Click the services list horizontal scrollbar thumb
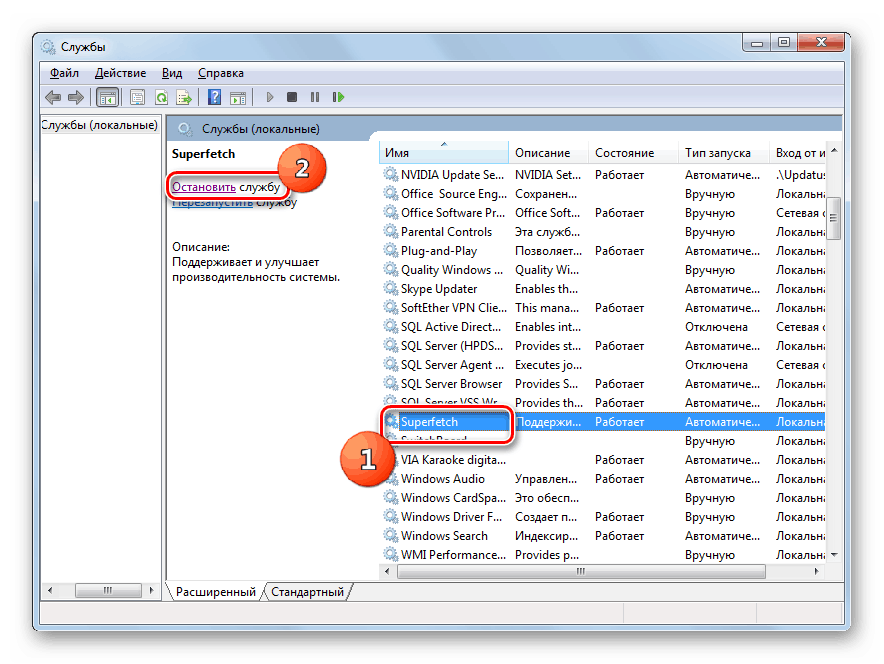Screen dimensions: 884x664 581,571
